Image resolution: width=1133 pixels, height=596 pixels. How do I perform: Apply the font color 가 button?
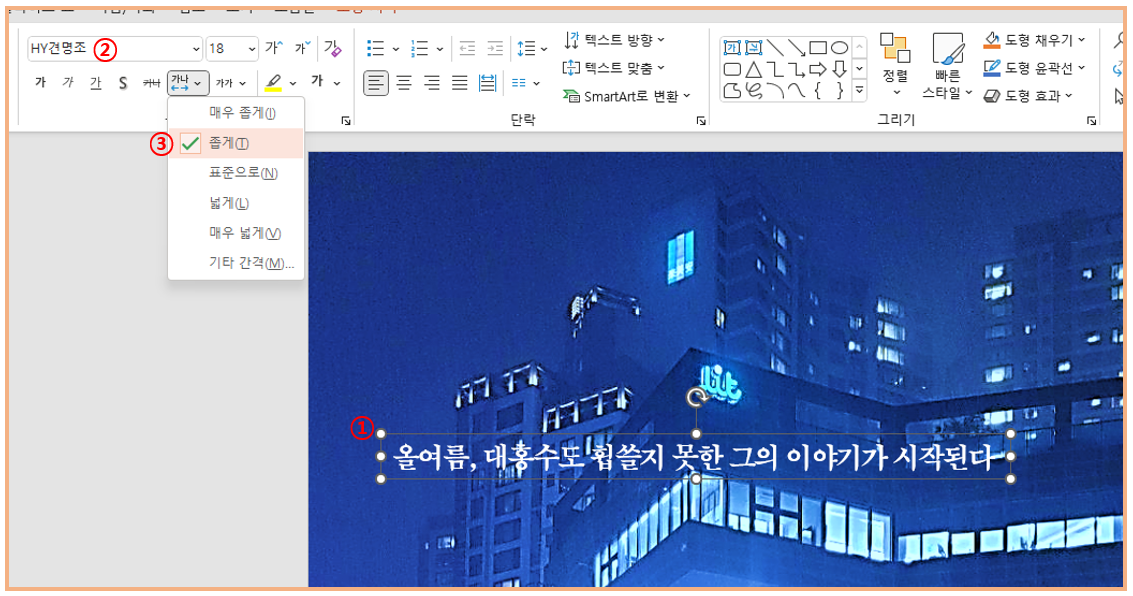tap(317, 82)
